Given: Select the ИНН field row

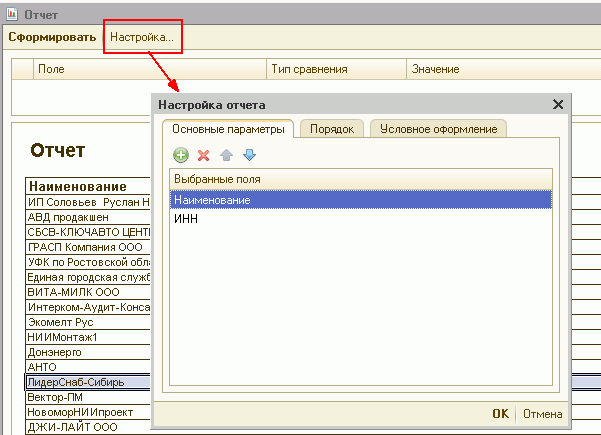Looking at the screenshot, I should pos(361,218).
